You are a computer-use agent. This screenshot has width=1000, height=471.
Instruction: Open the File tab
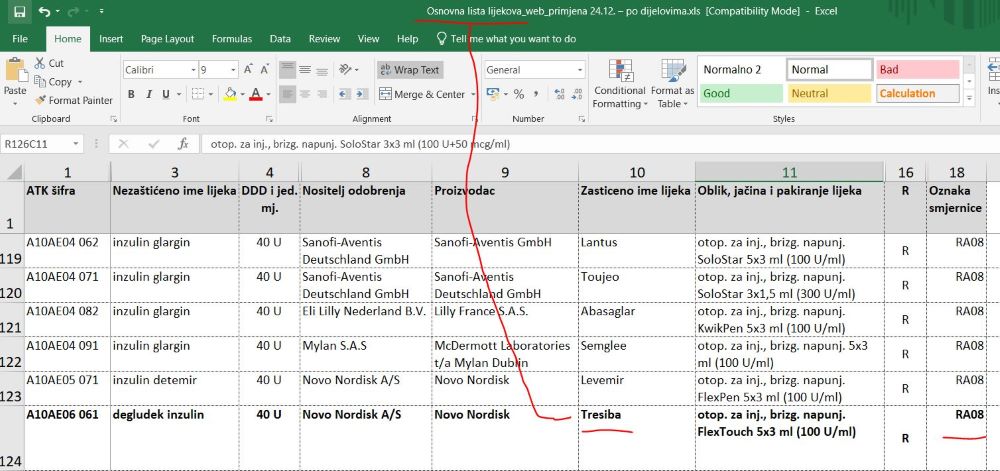tap(20, 39)
